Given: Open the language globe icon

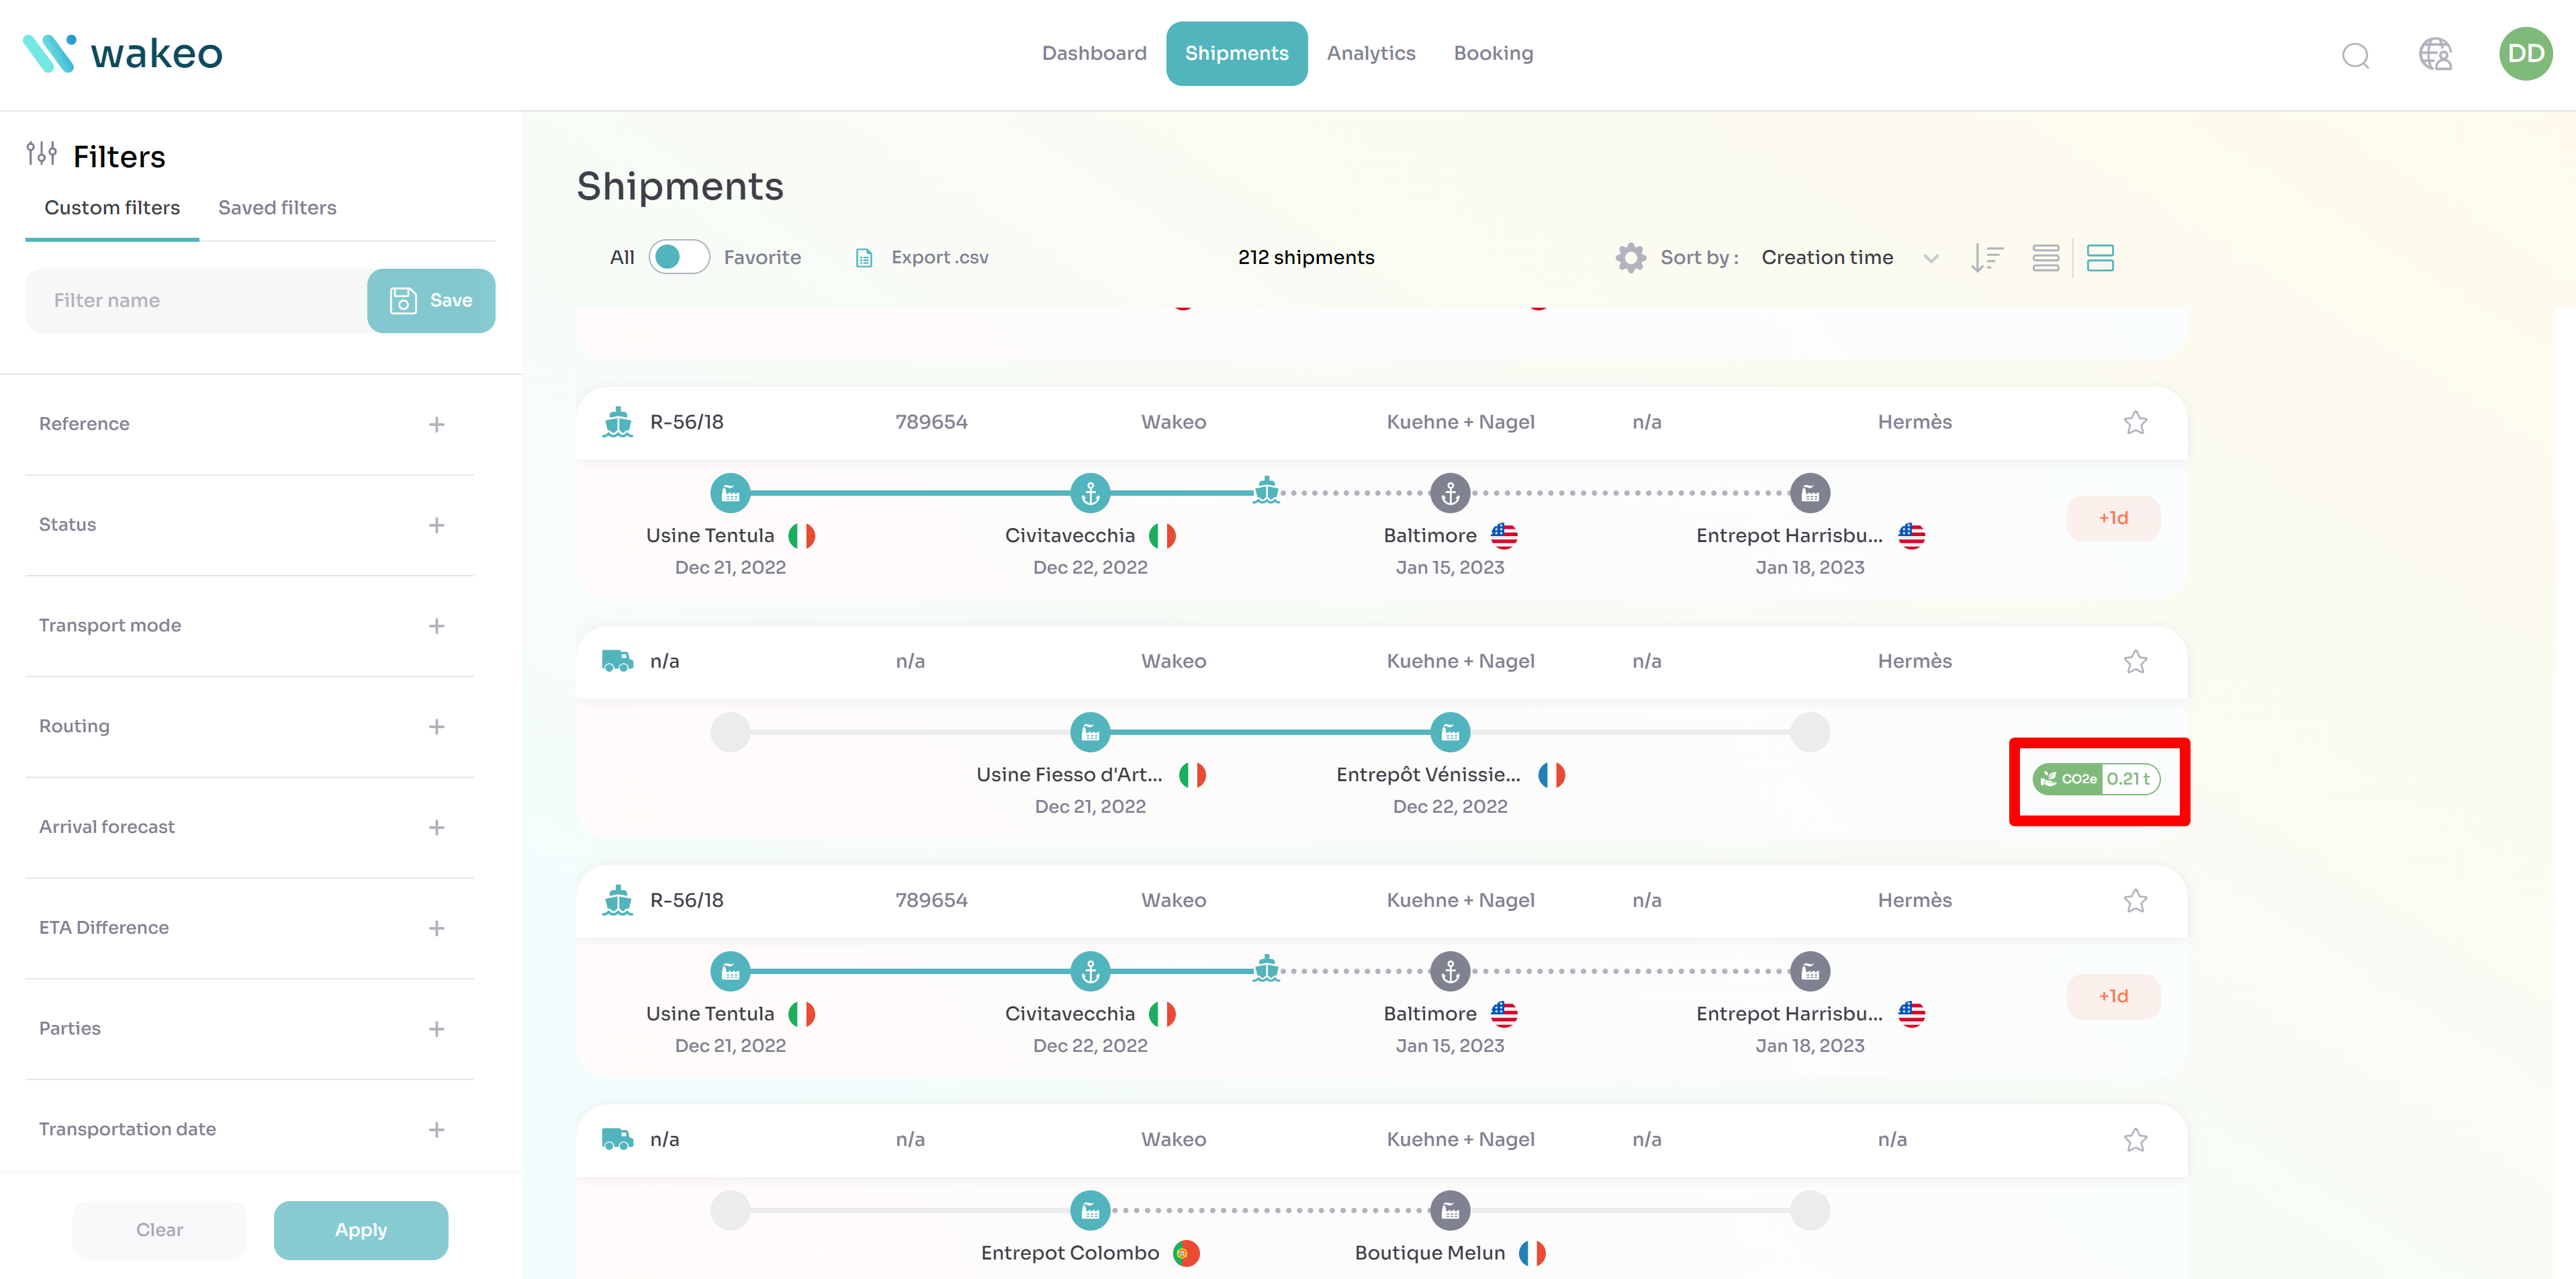Looking at the screenshot, I should click(2435, 54).
